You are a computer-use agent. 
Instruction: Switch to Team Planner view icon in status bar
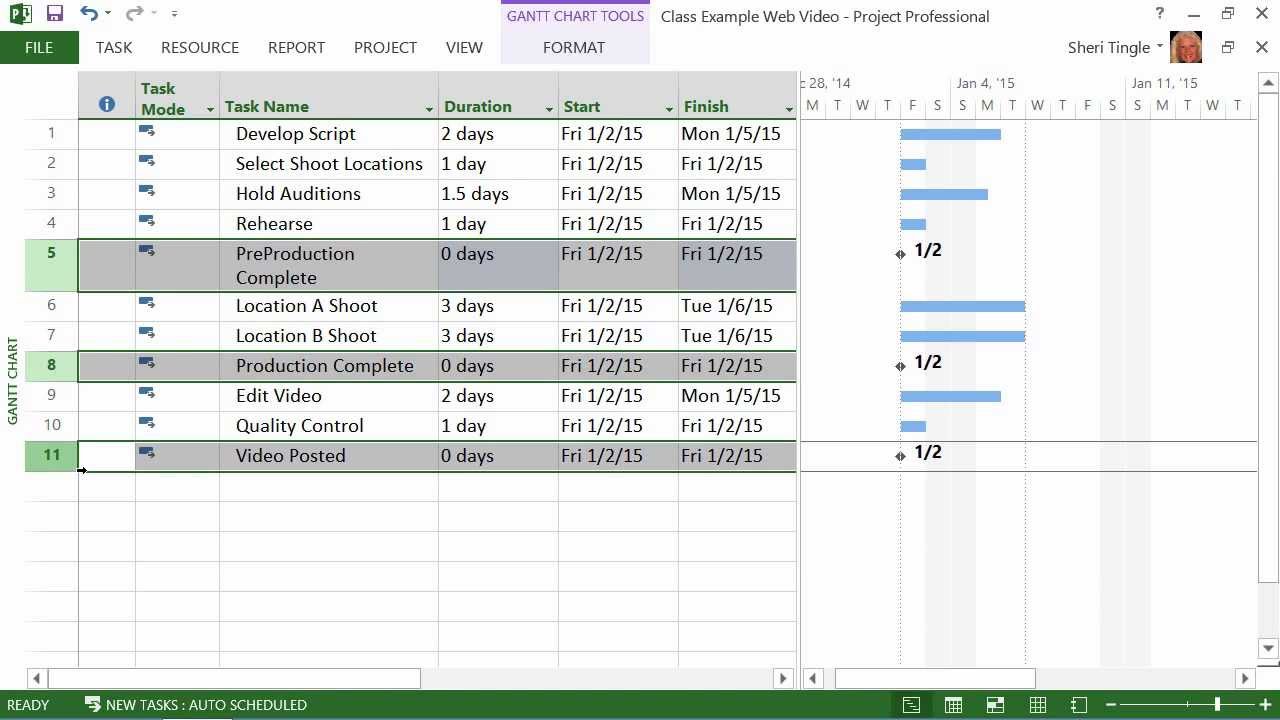[x=995, y=705]
